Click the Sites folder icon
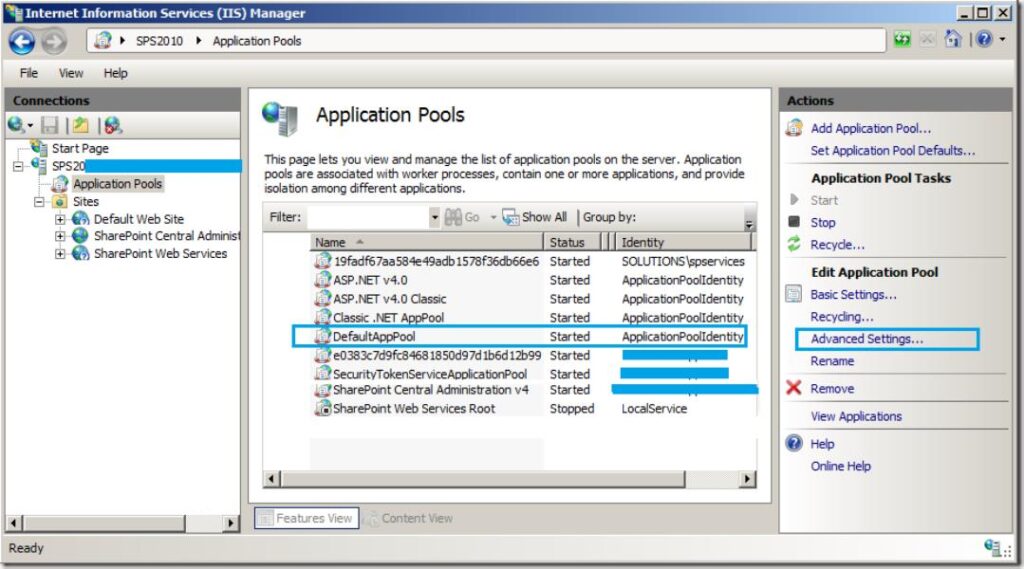 pyautogui.click(x=60, y=201)
